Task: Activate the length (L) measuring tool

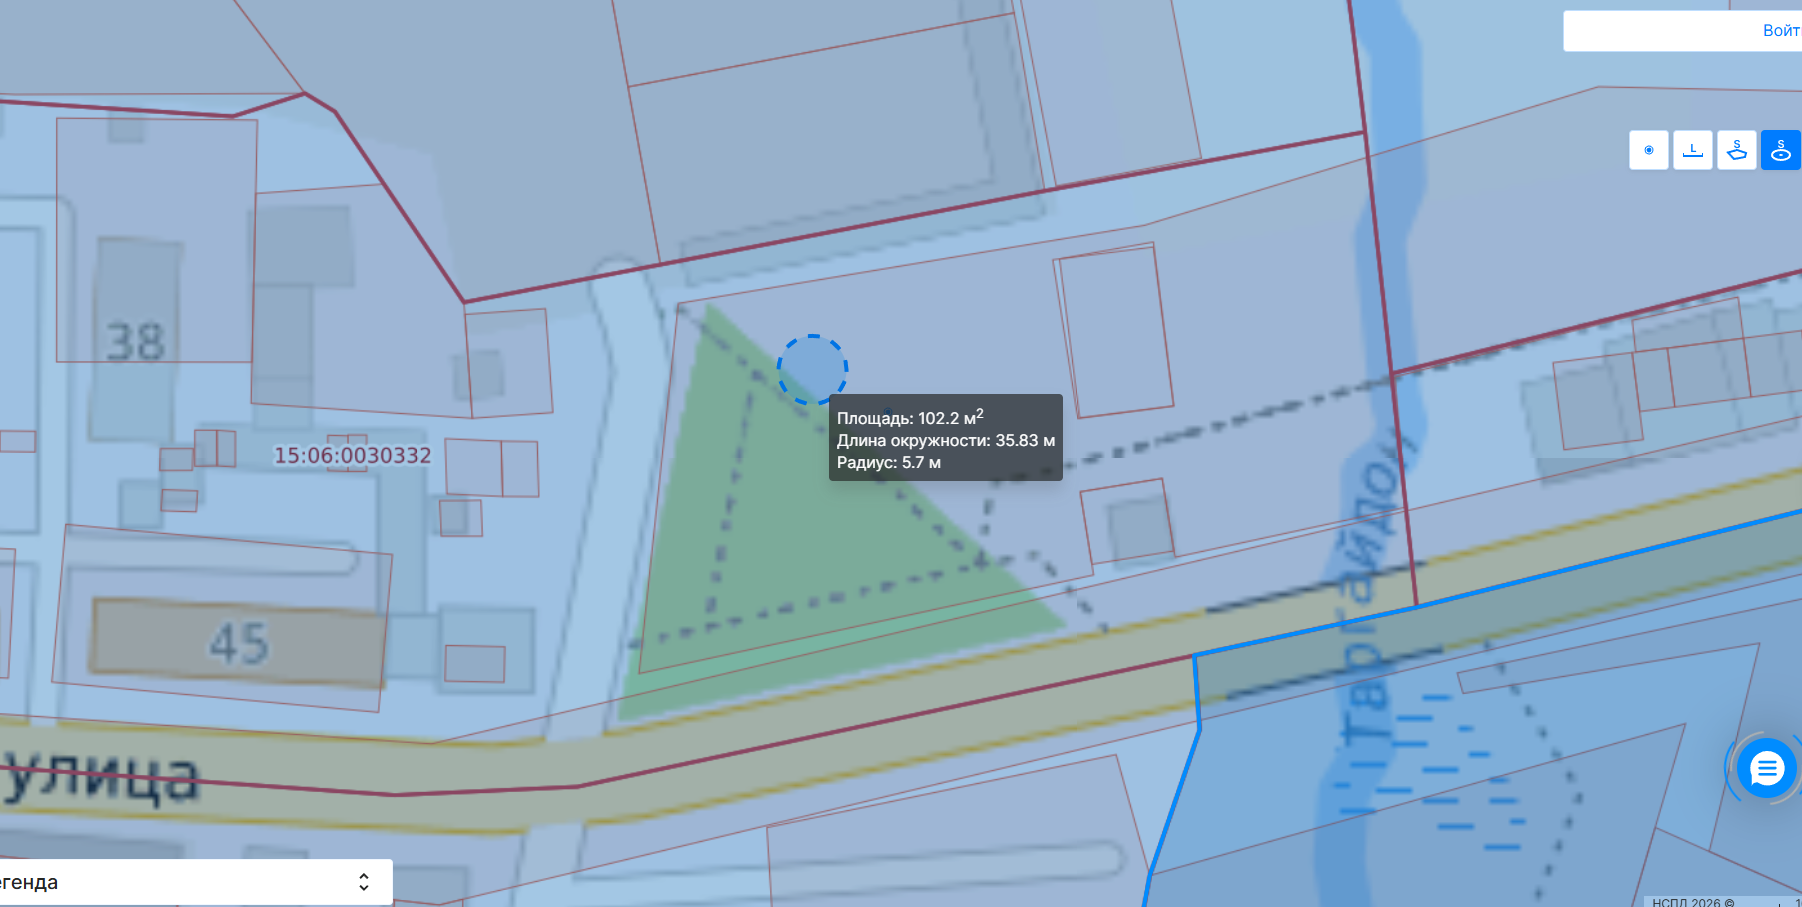Action: [x=1692, y=150]
